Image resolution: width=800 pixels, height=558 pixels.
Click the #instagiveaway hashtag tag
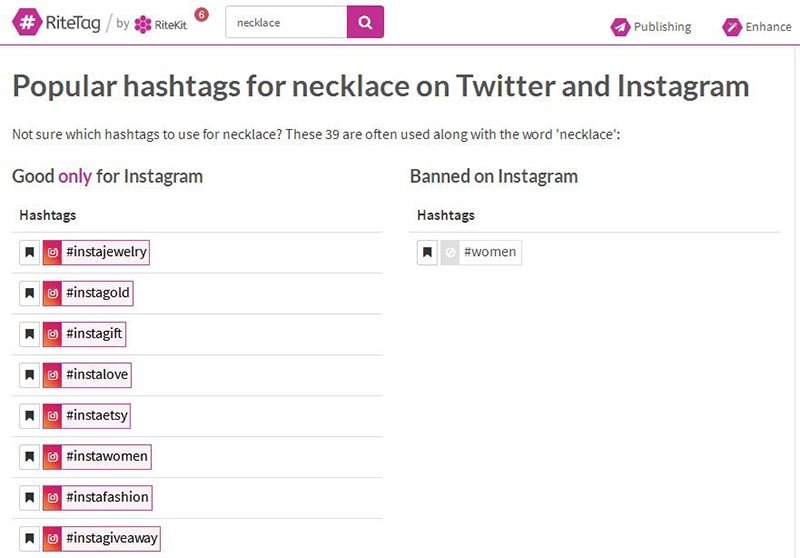pyautogui.click(x=112, y=538)
